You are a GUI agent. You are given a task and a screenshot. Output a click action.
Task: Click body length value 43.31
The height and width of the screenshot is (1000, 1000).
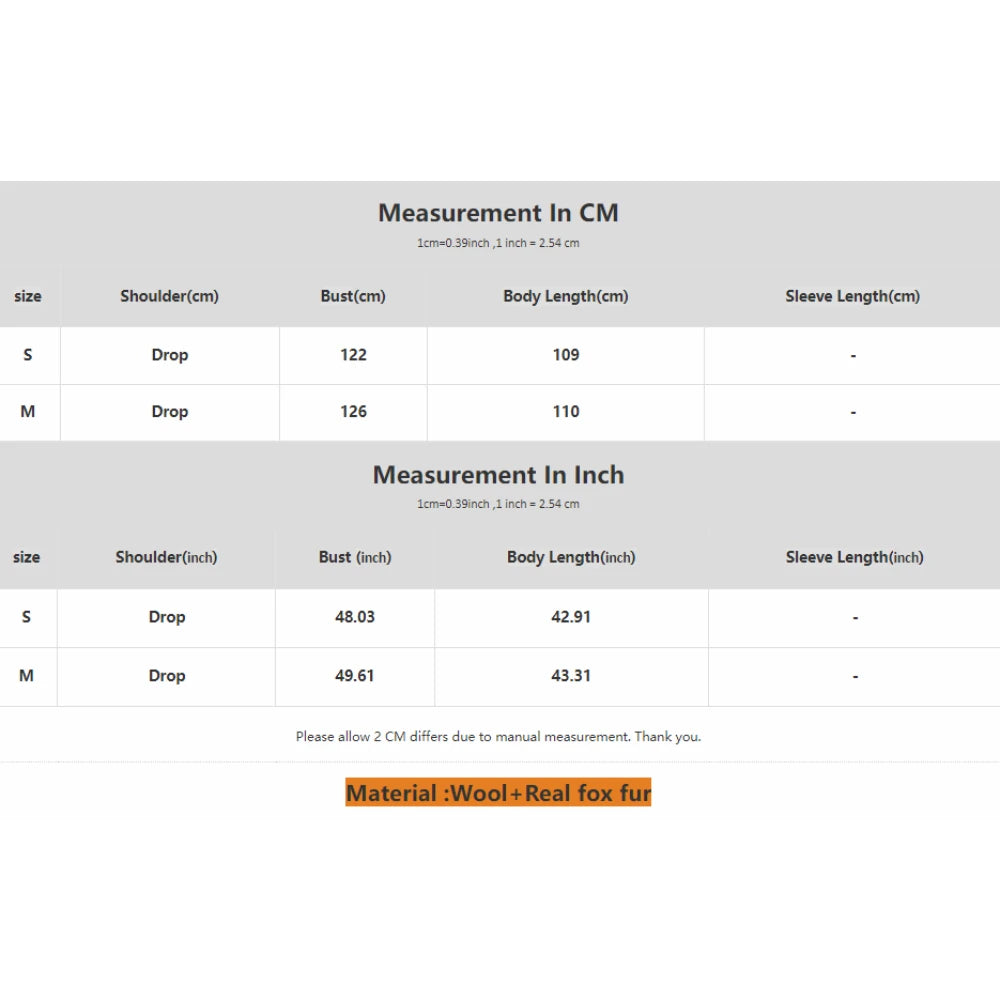(x=571, y=676)
